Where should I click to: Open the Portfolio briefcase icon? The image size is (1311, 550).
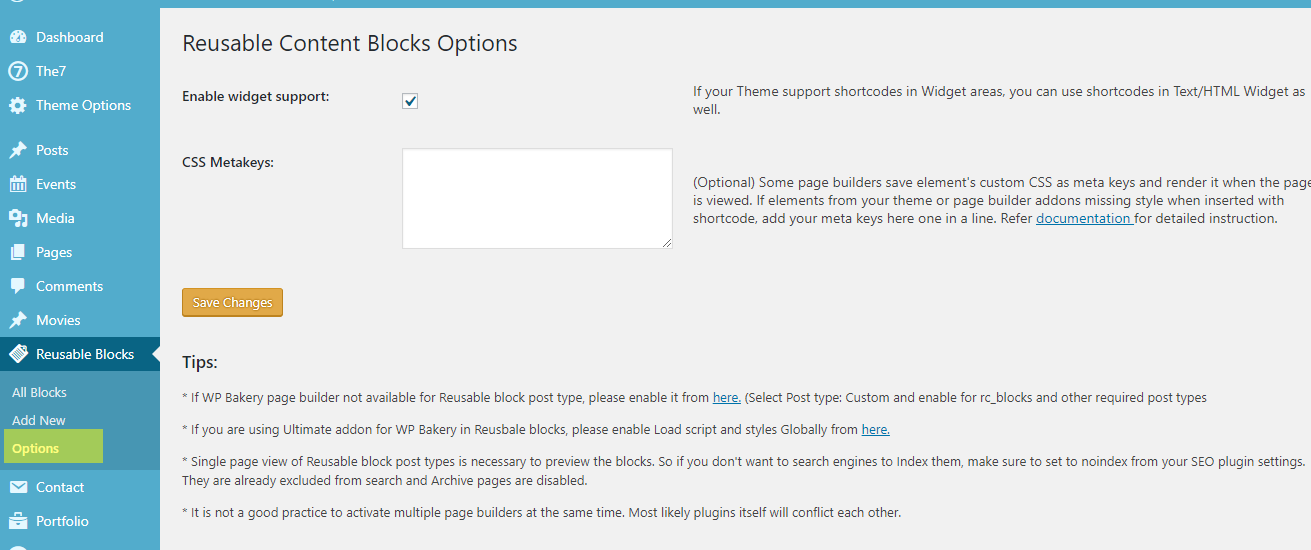click(x=17, y=521)
